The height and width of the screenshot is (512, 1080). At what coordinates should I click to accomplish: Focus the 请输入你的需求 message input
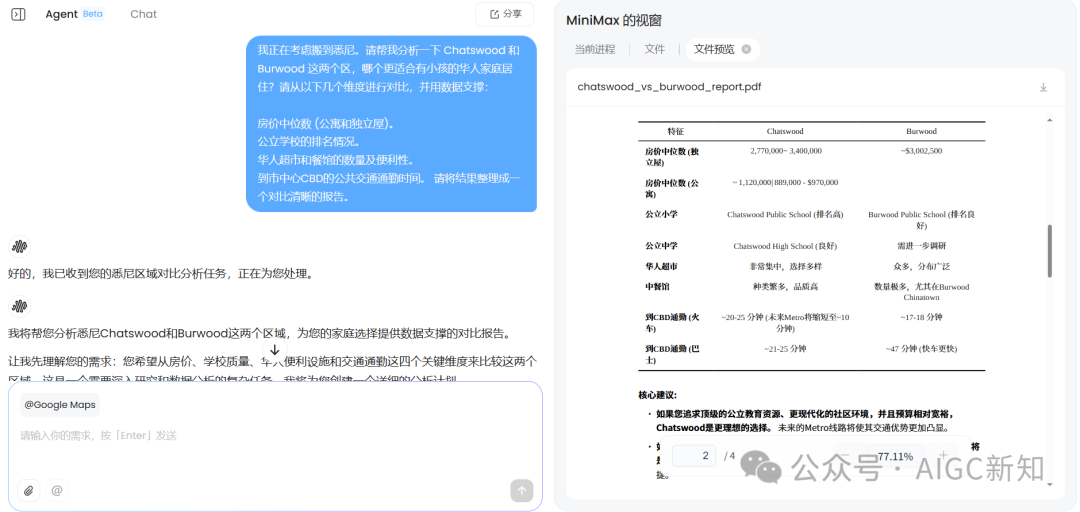click(276, 436)
